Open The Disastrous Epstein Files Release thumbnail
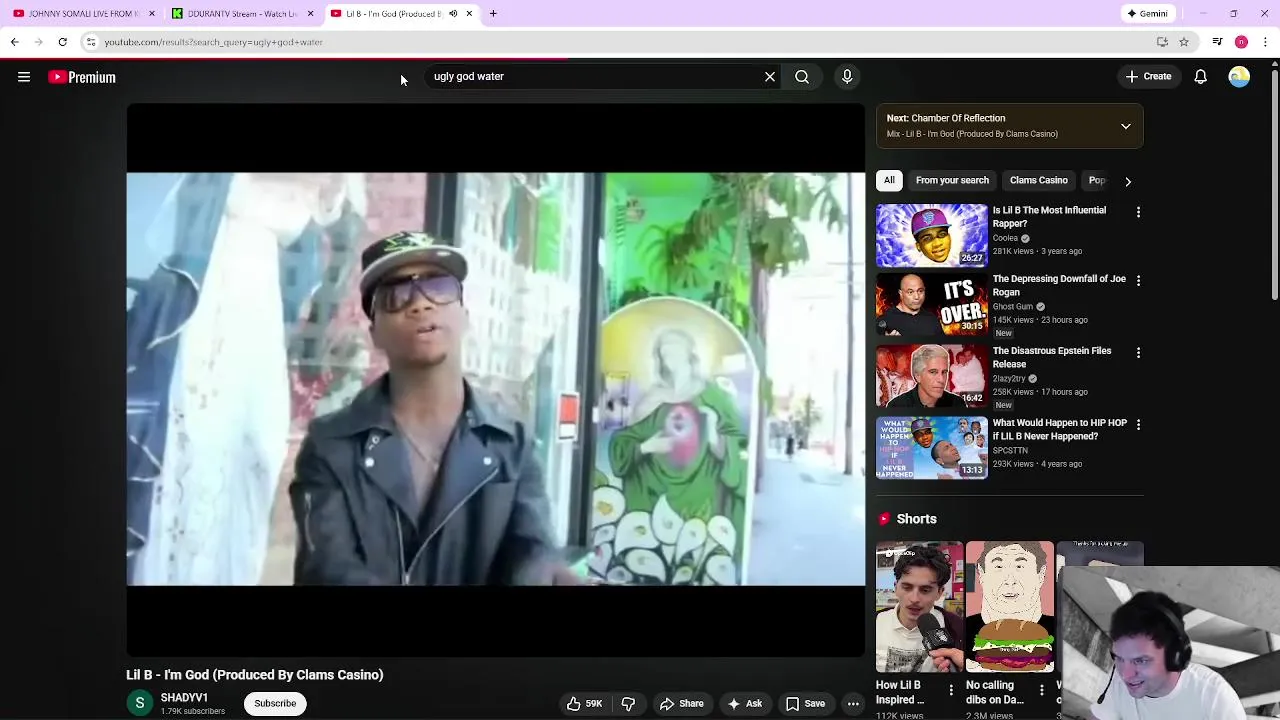The width and height of the screenshot is (1280, 720). [932, 376]
